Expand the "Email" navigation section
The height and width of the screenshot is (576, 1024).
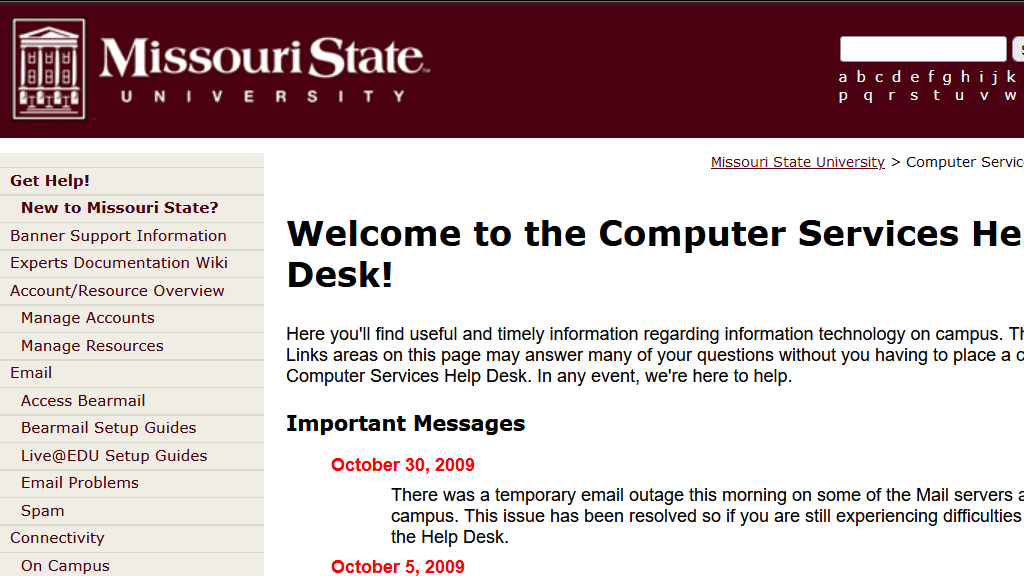[31, 372]
